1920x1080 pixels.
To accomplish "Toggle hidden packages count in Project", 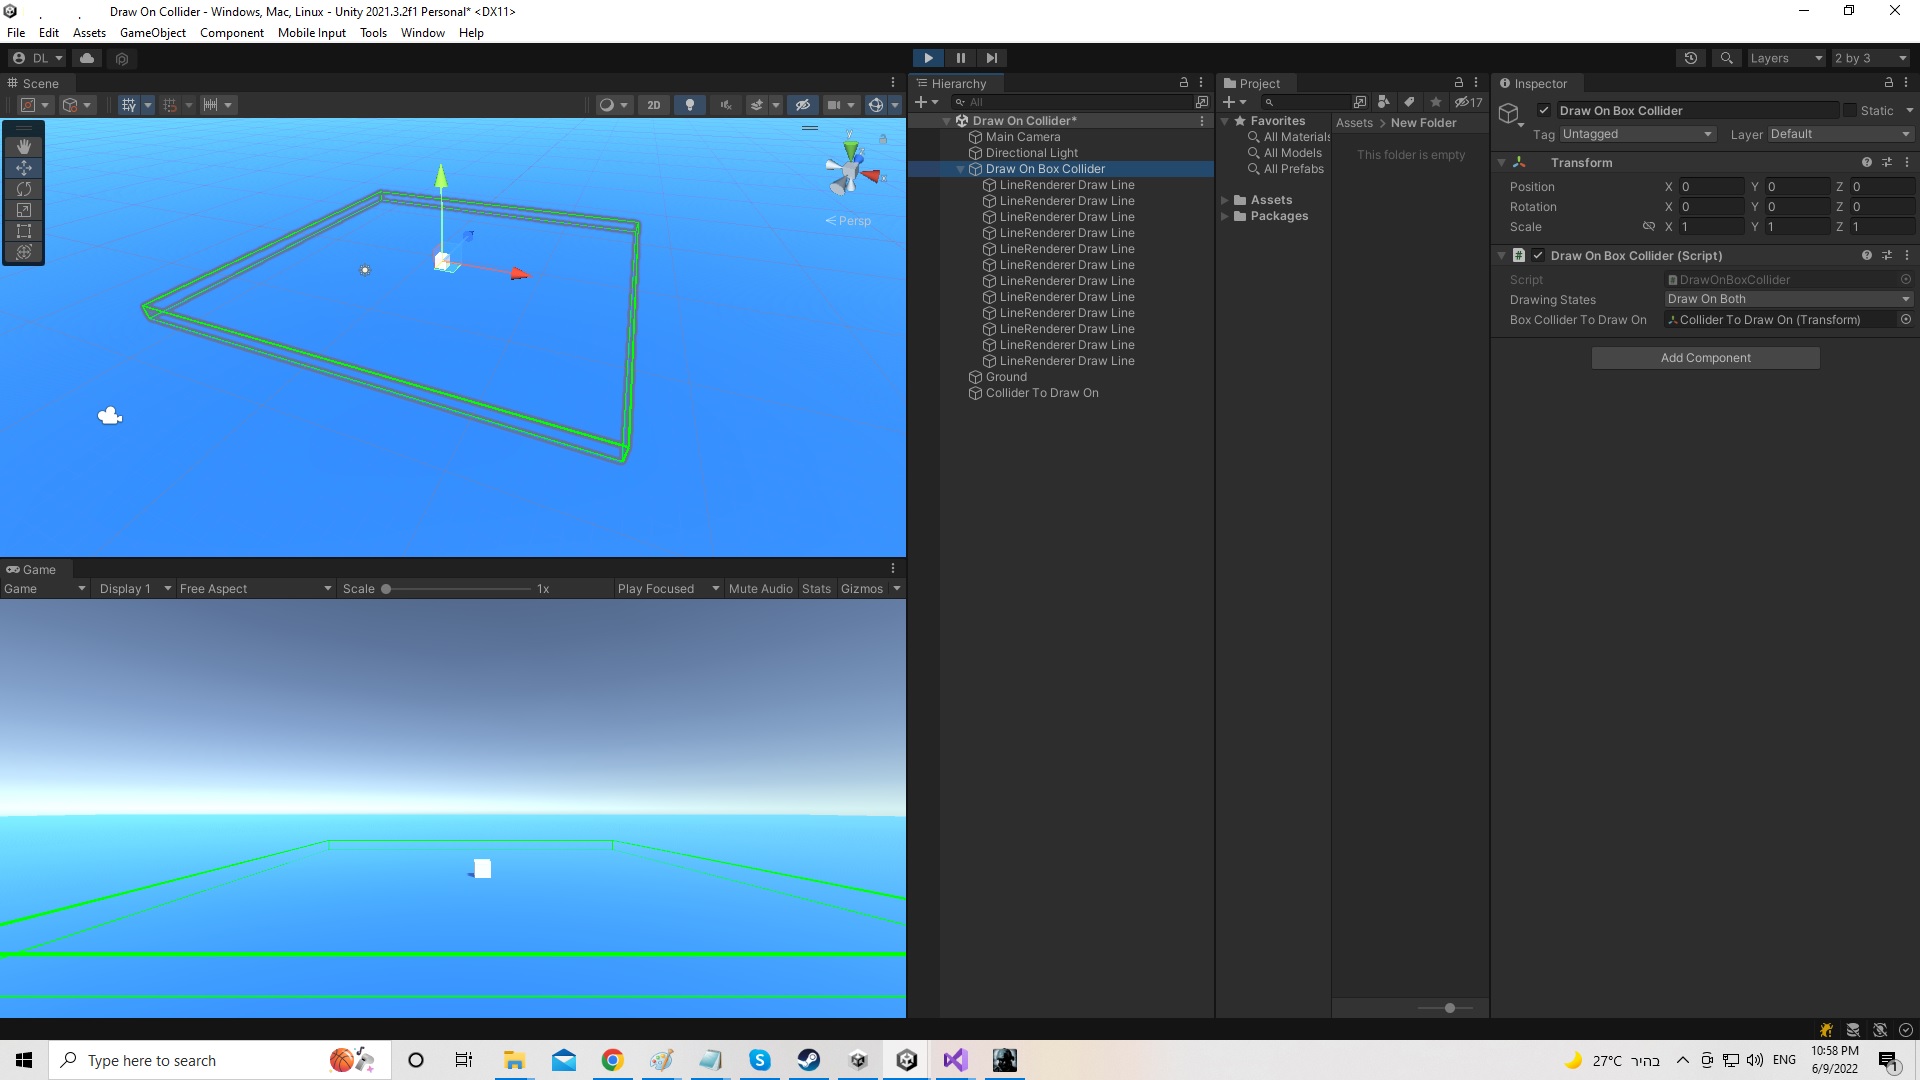I will 1469,102.
